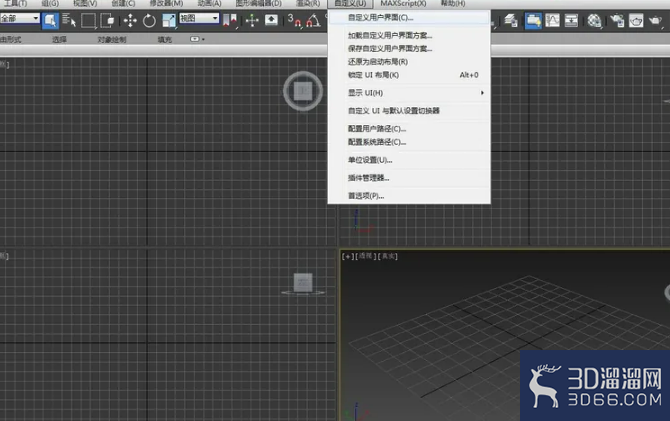Open the [真实] shading mode menu

tap(388, 256)
